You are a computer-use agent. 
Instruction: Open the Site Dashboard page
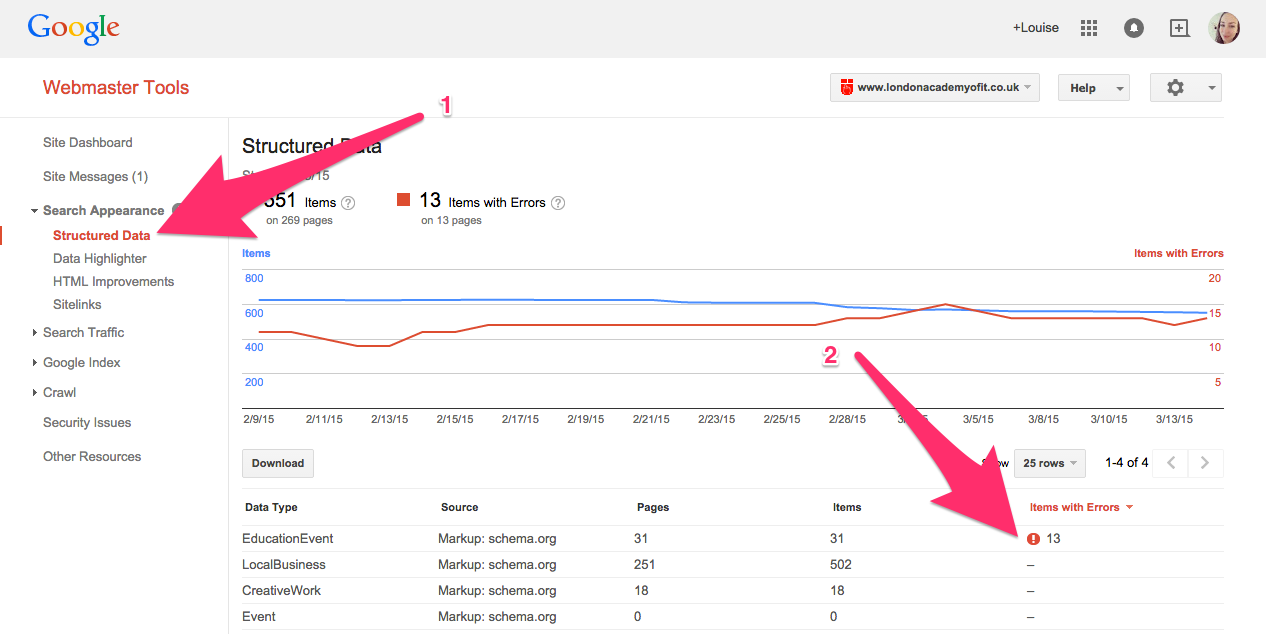87,142
